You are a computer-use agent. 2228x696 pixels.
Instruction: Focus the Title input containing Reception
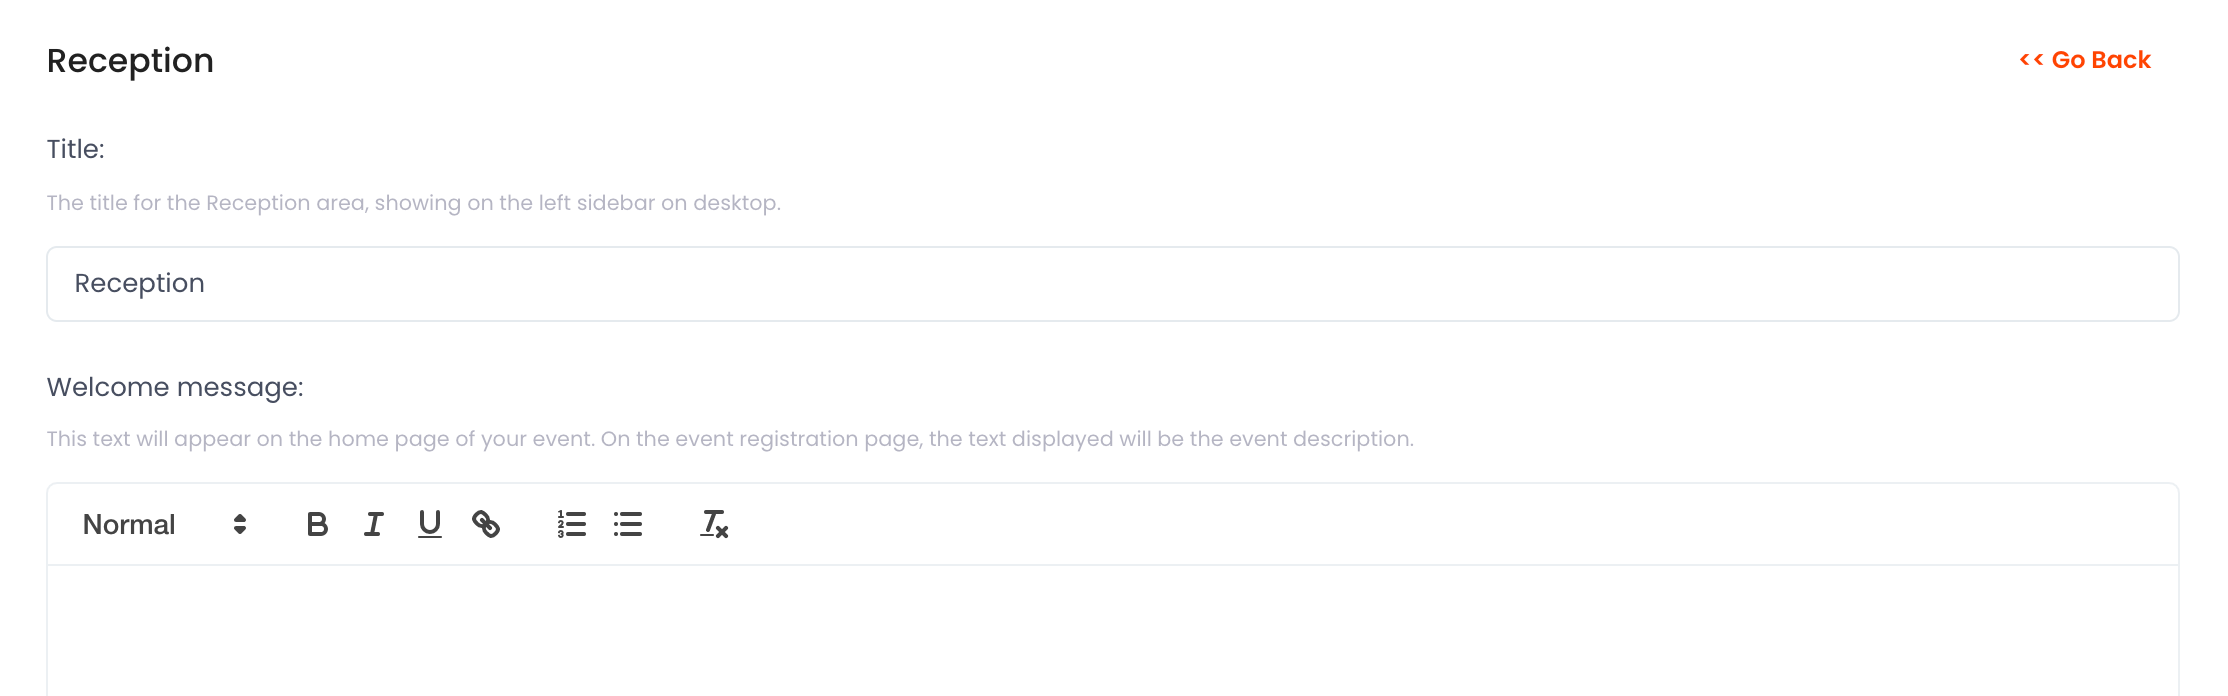pos(1113,284)
